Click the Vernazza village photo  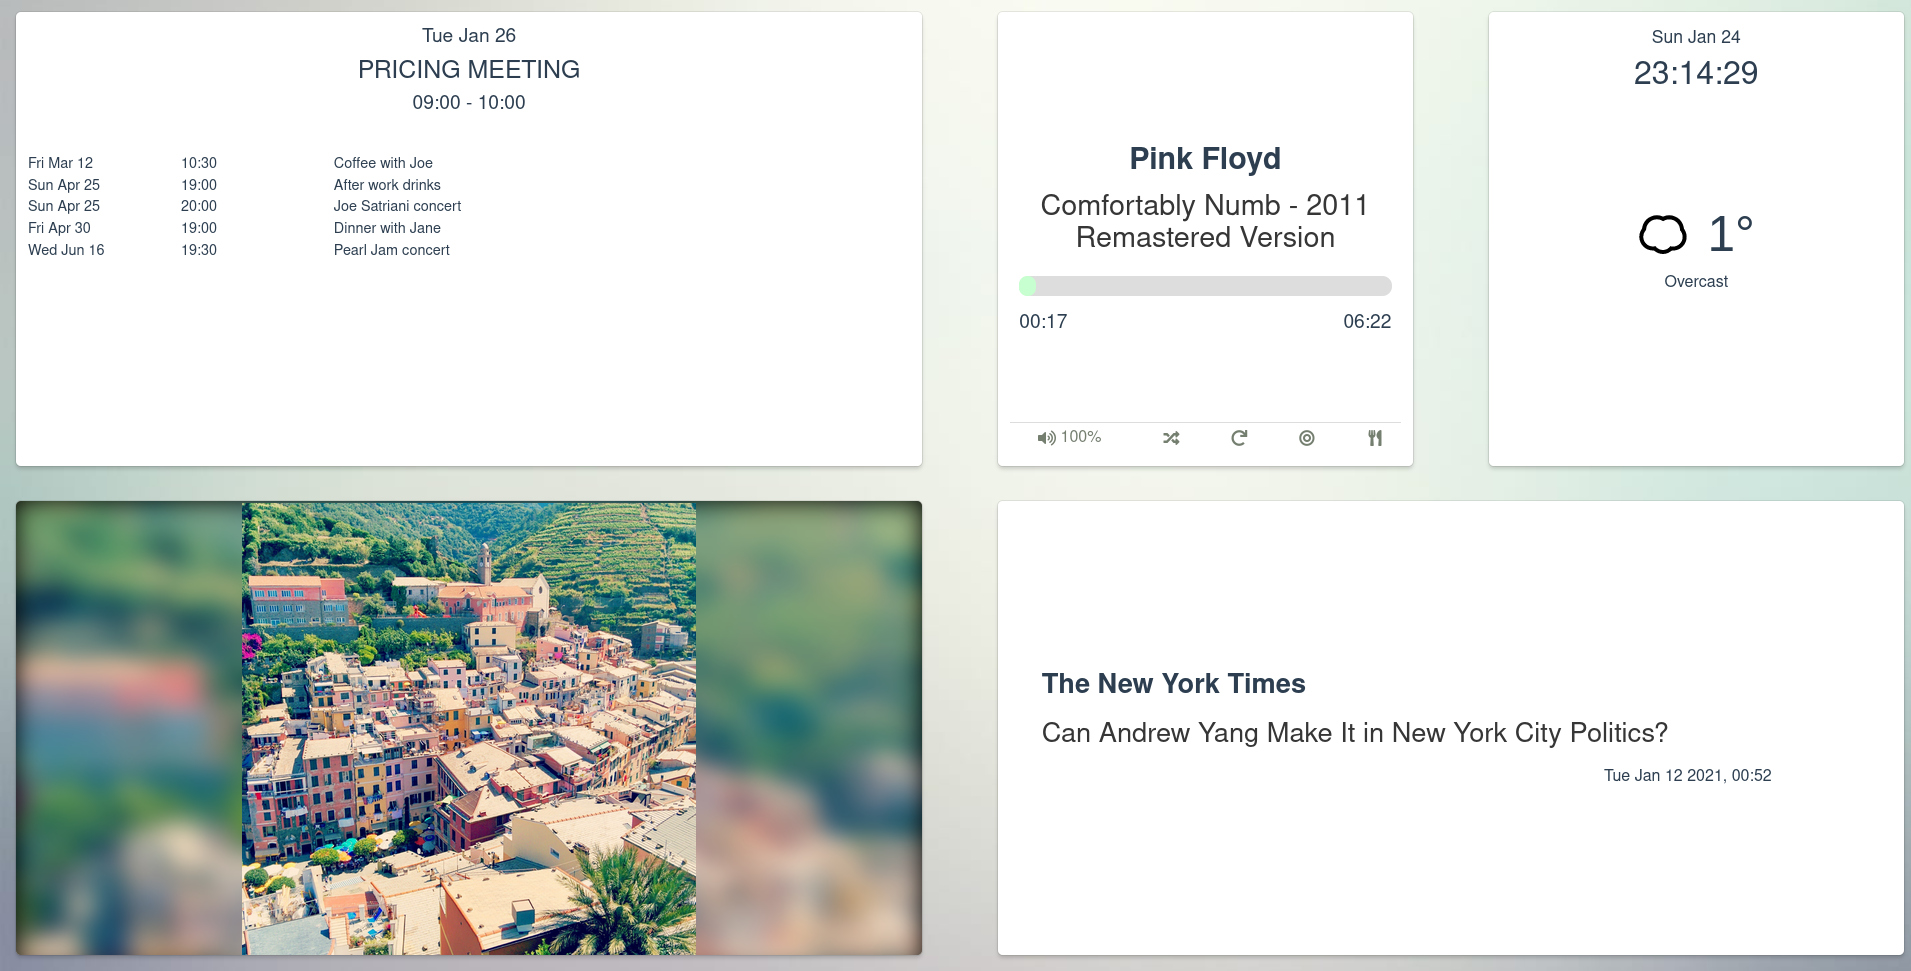click(x=468, y=728)
